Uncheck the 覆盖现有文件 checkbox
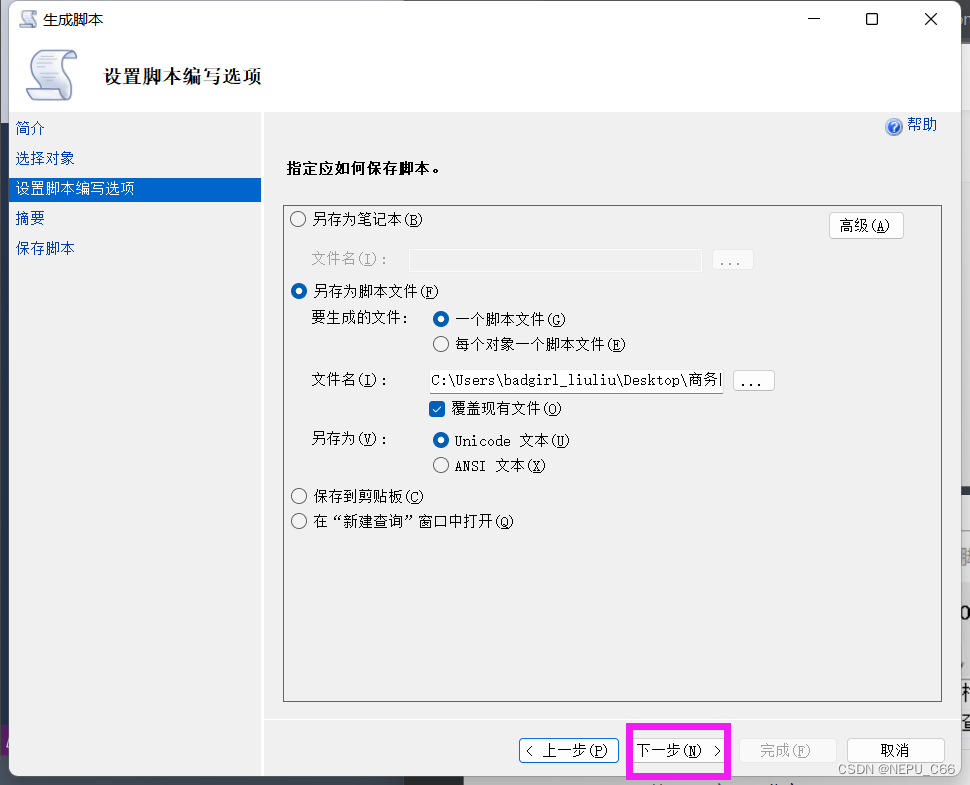 [437, 408]
